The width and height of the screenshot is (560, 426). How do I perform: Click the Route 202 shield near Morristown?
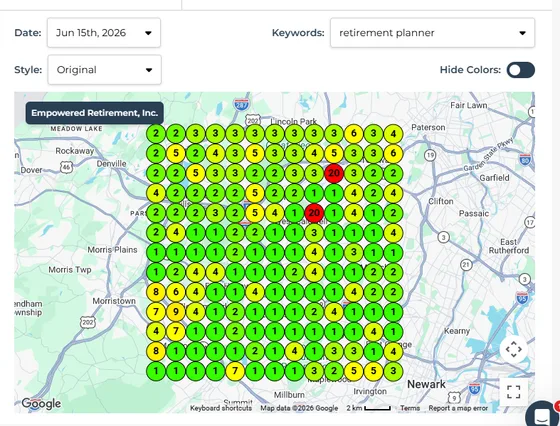click(88, 322)
